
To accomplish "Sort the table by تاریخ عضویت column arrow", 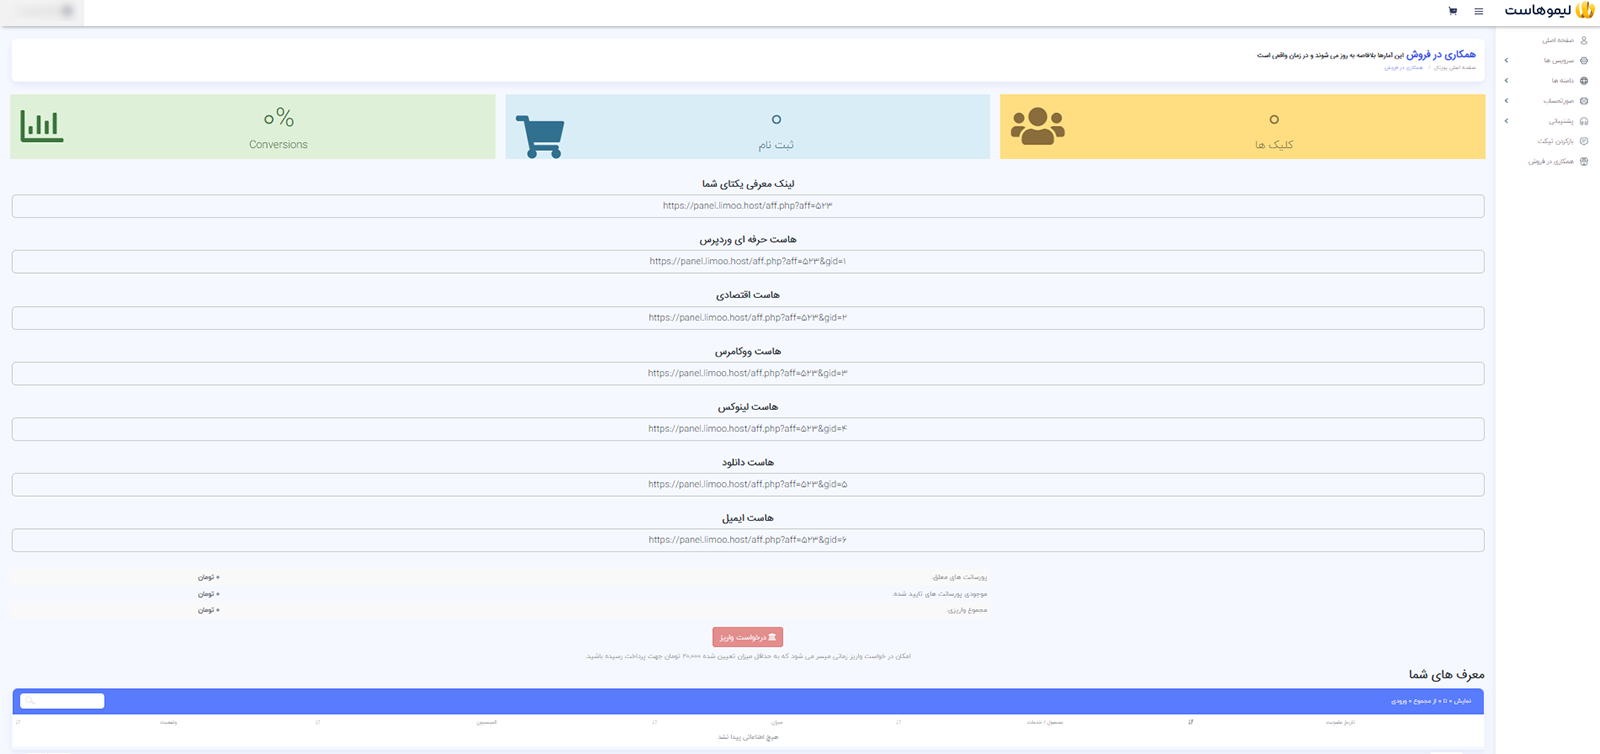I will point(1190,721).
